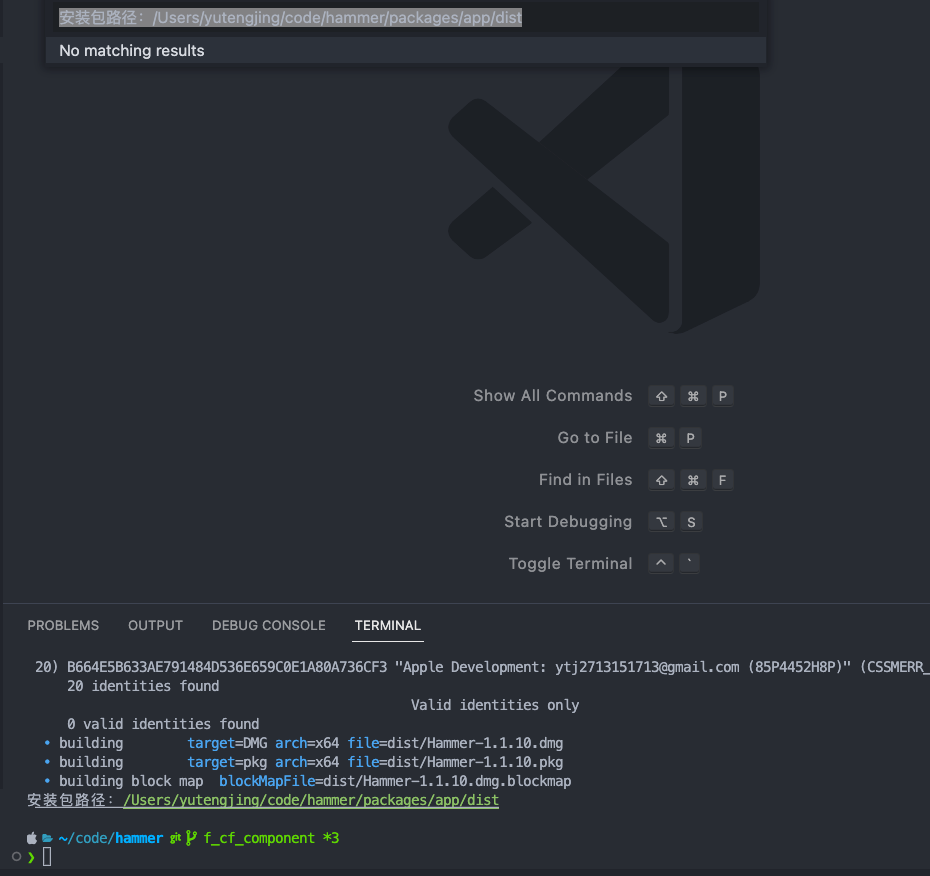The height and width of the screenshot is (876, 930).
Task: Click the 0 valid identities found line
Action: pos(163,724)
